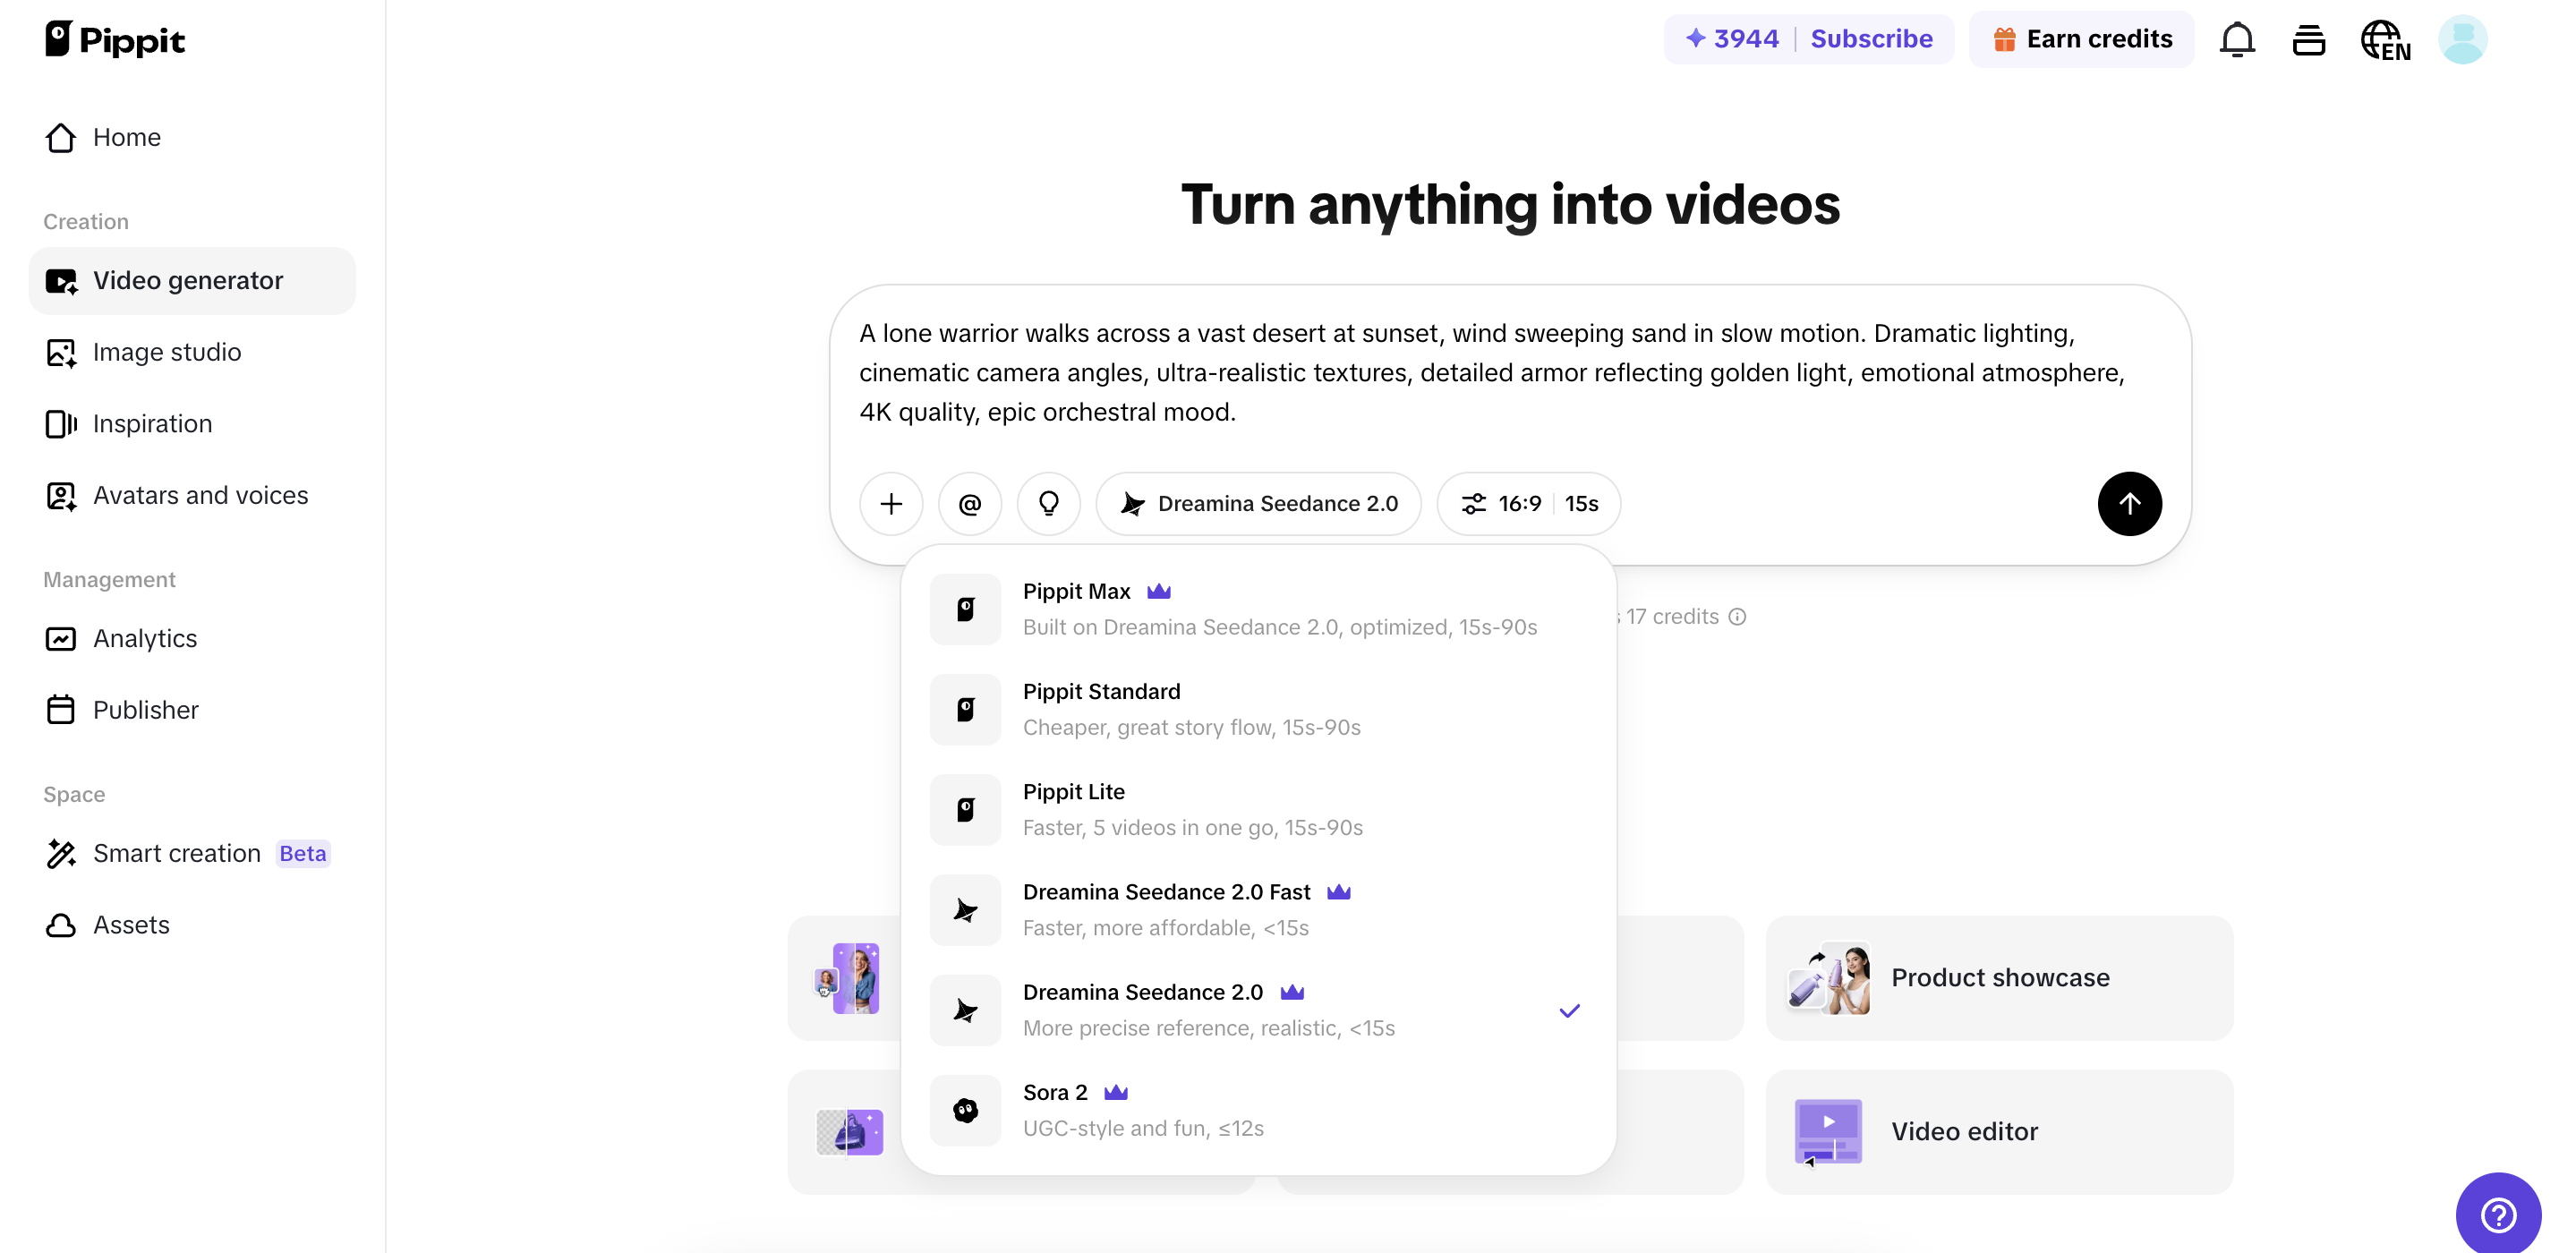Open the Product showcase card
The width and height of the screenshot is (2576, 1253).
(x=1998, y=977)
